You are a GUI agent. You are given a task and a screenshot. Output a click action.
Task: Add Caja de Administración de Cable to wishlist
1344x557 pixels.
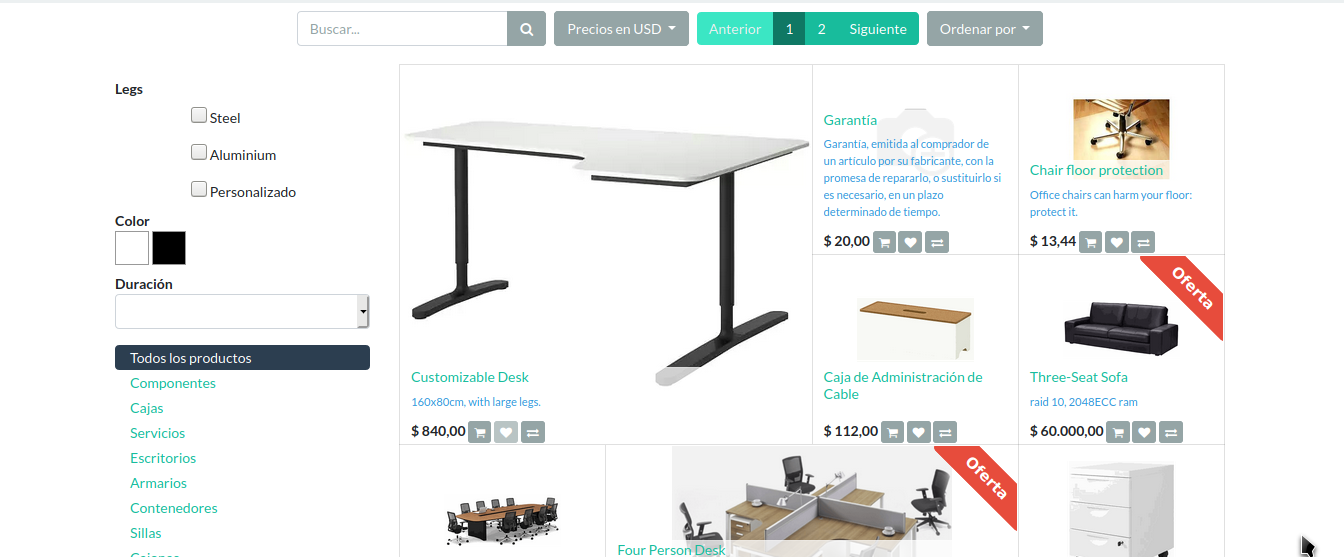[919, 432]
